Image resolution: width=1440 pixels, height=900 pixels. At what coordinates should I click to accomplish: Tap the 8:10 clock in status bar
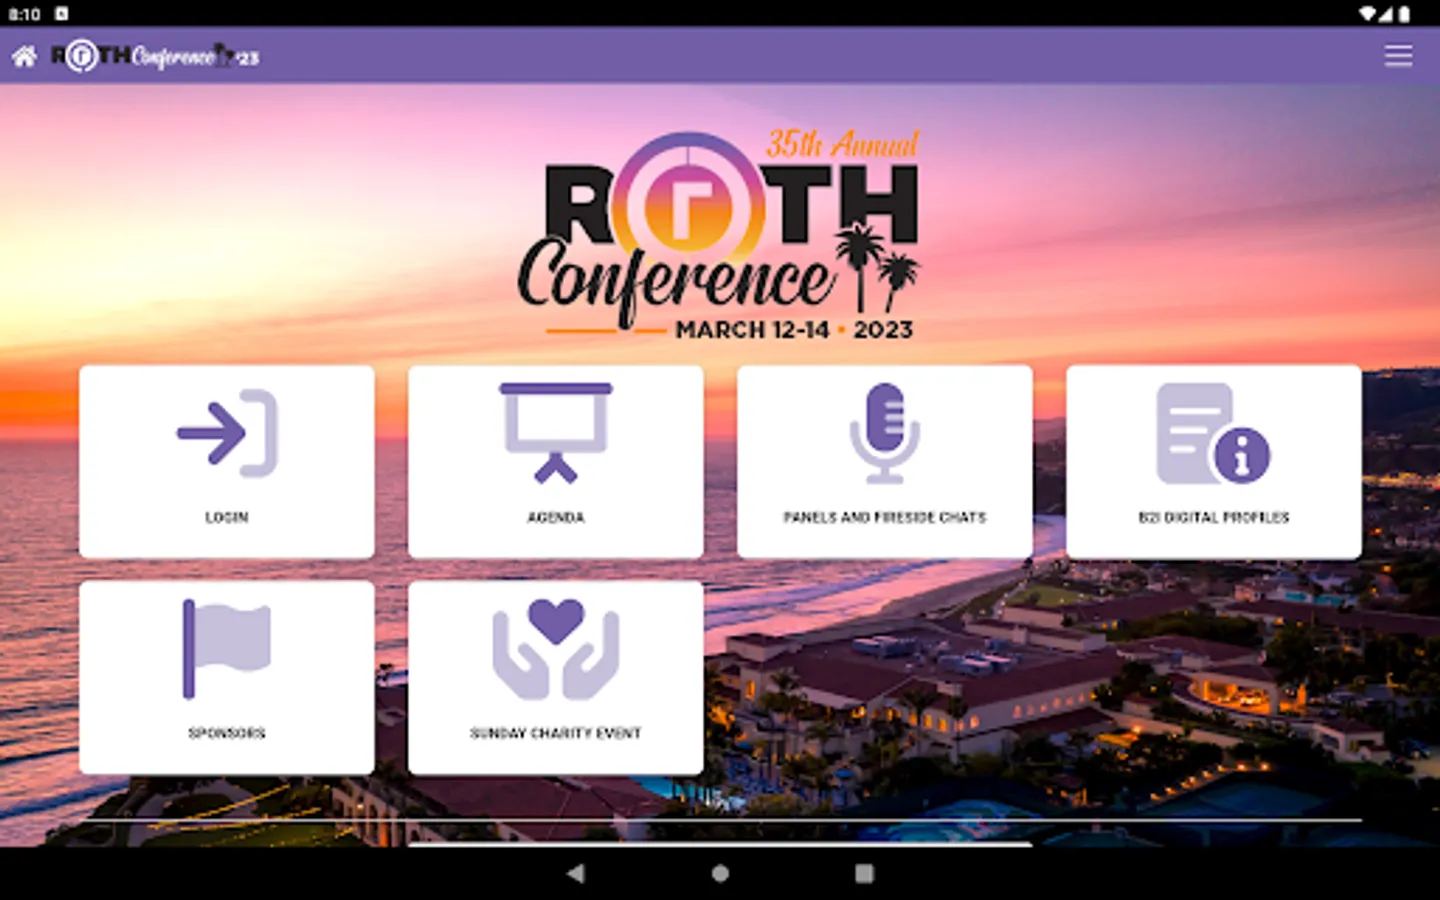coord(24,14)
